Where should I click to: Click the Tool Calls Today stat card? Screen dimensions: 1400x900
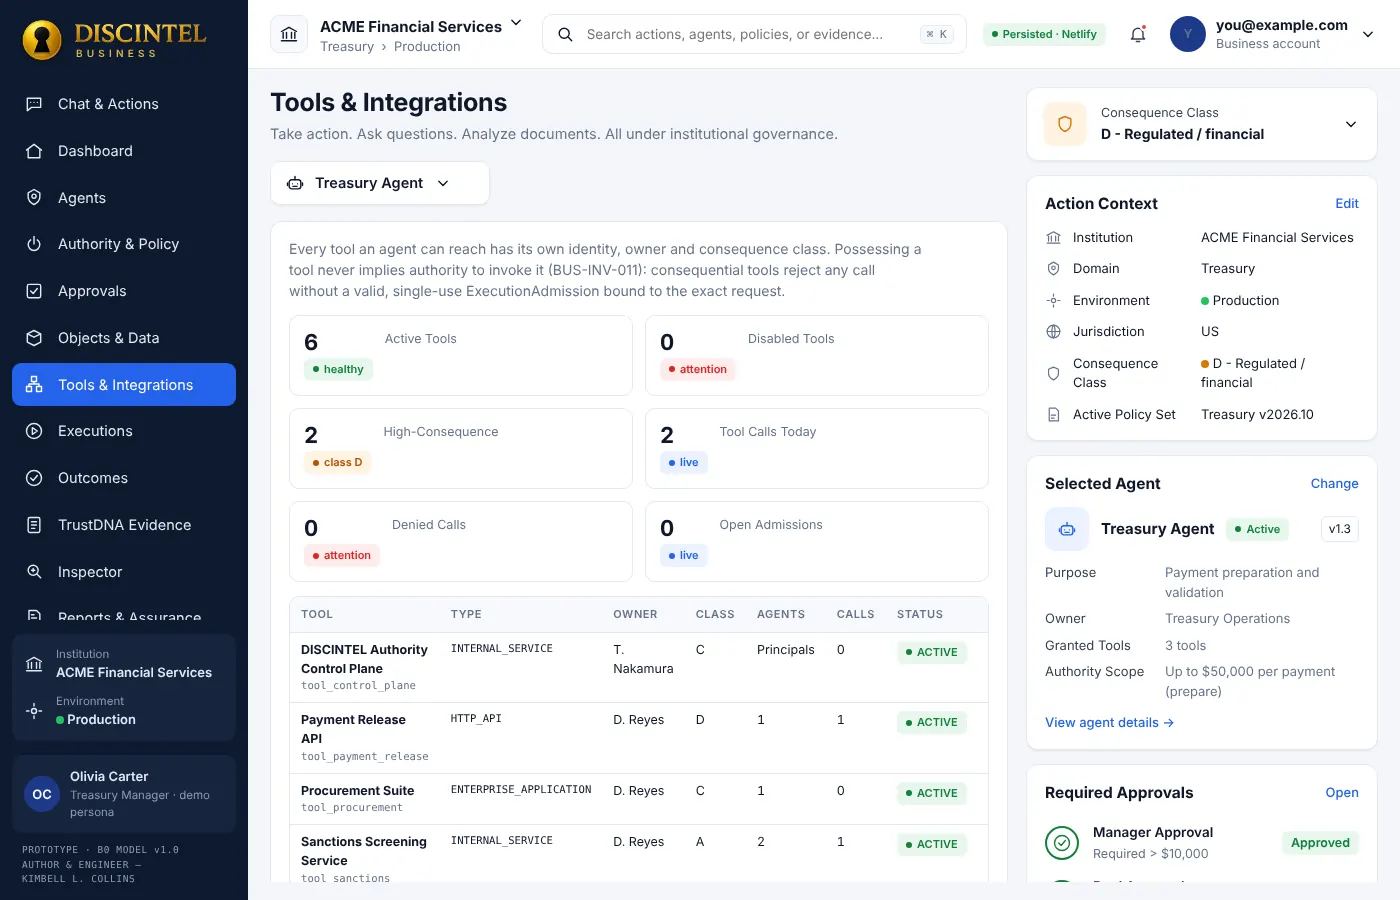[817, 449]
